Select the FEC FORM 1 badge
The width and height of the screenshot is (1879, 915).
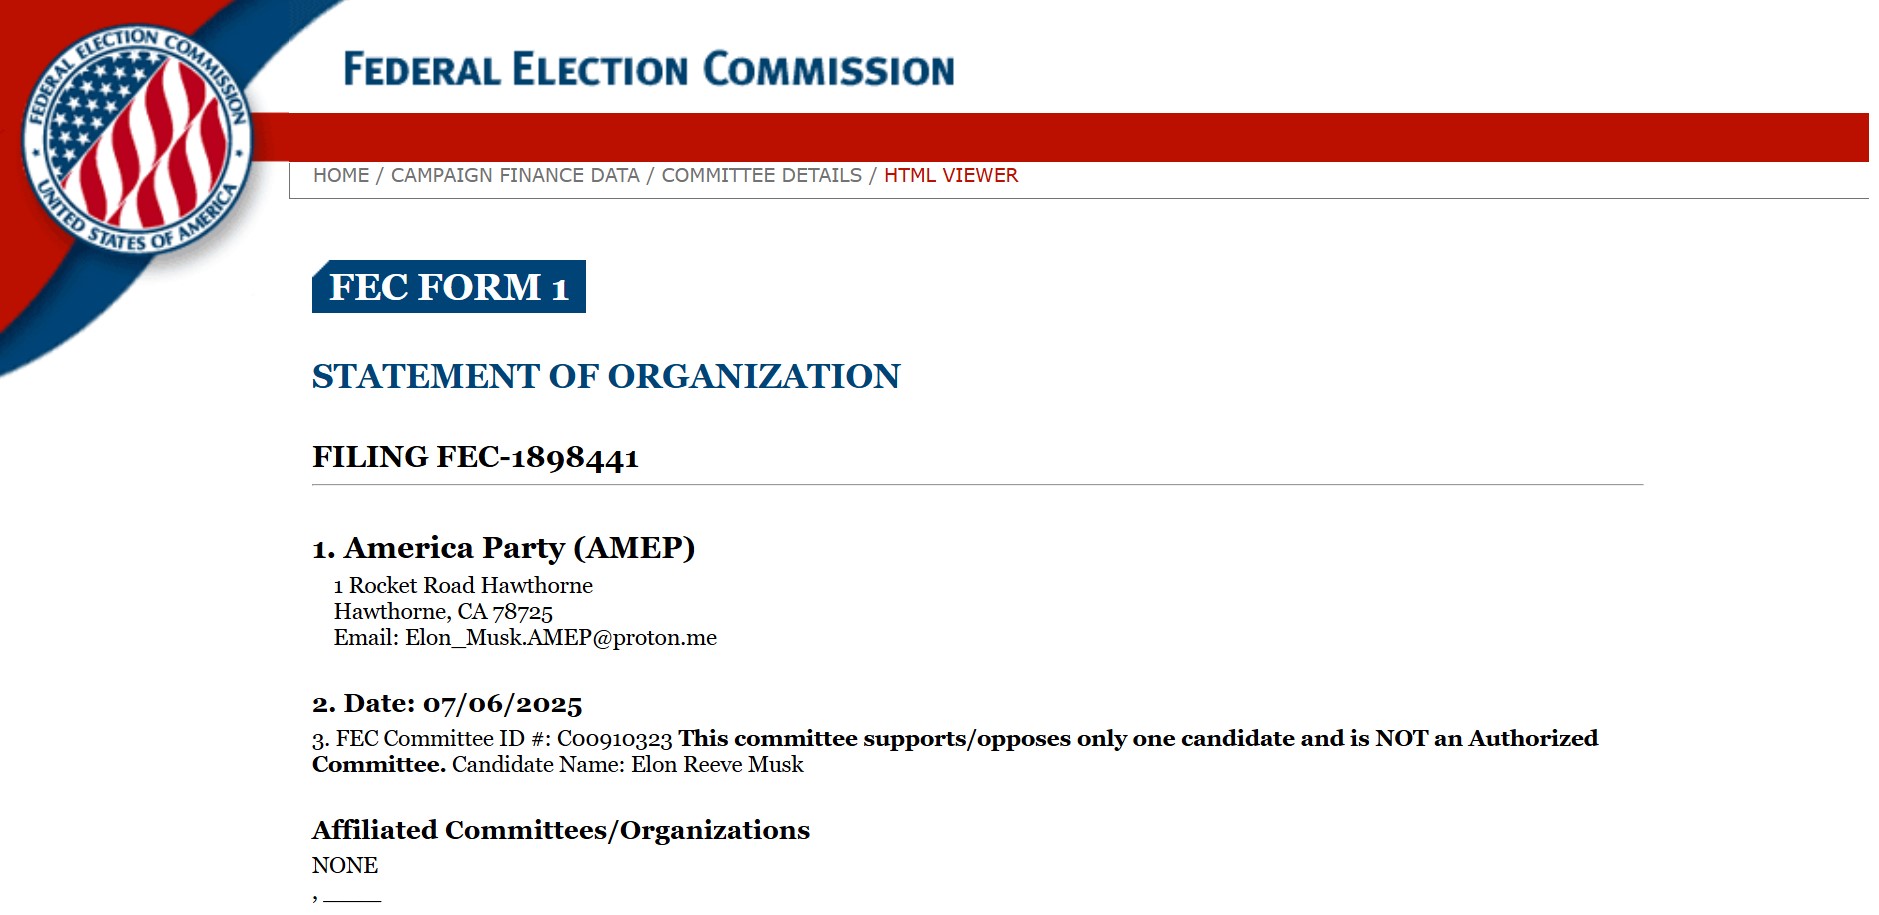click(x=448, y=289)
